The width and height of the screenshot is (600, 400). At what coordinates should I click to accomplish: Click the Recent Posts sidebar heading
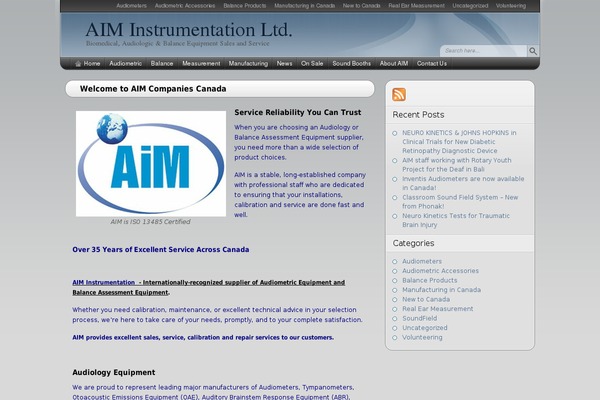[418, 115]
